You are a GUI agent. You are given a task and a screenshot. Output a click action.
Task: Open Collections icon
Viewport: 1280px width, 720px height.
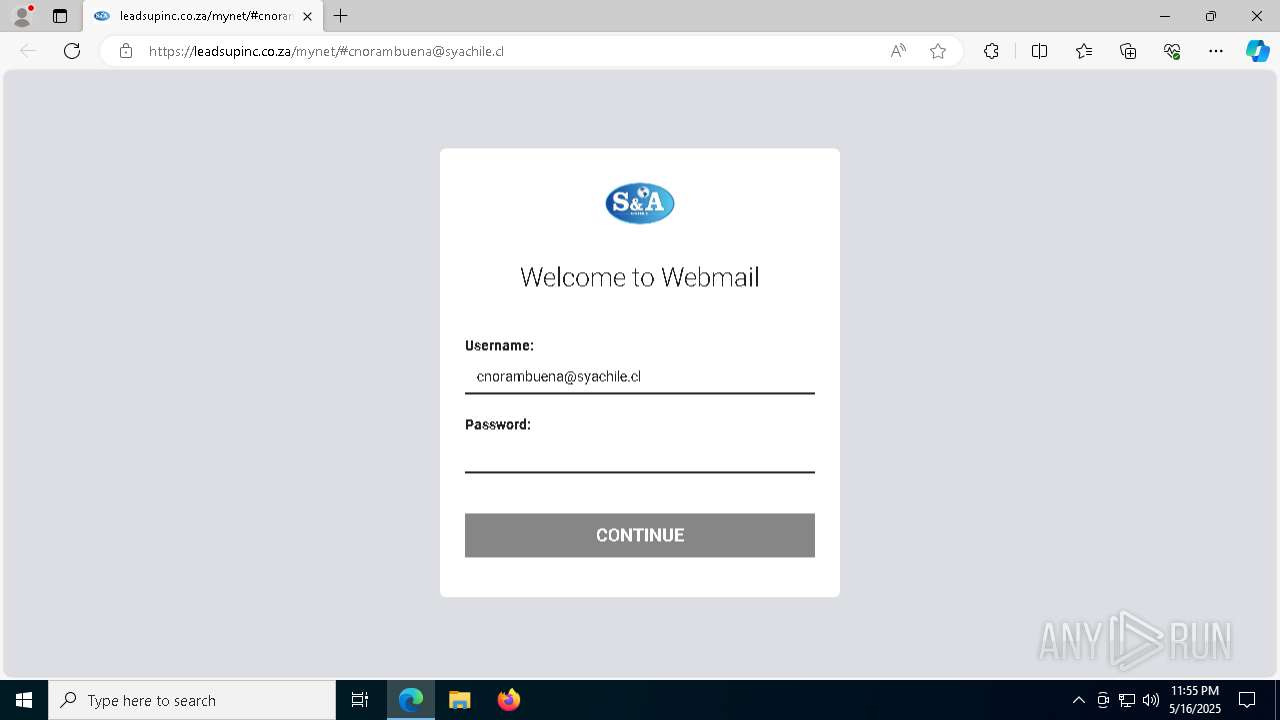point(1128,51)
